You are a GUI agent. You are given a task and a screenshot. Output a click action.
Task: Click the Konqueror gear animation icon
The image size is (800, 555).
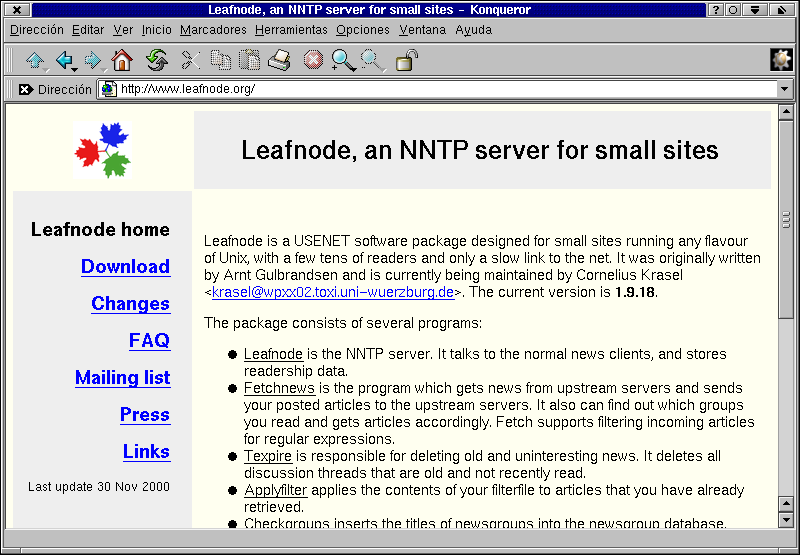781,60
